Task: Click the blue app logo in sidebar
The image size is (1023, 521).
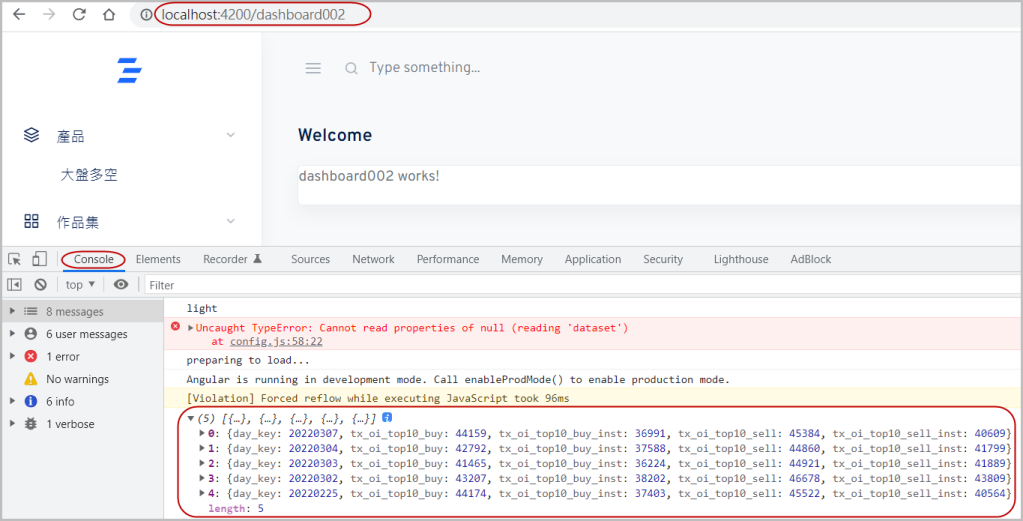Action: point(129,70)
